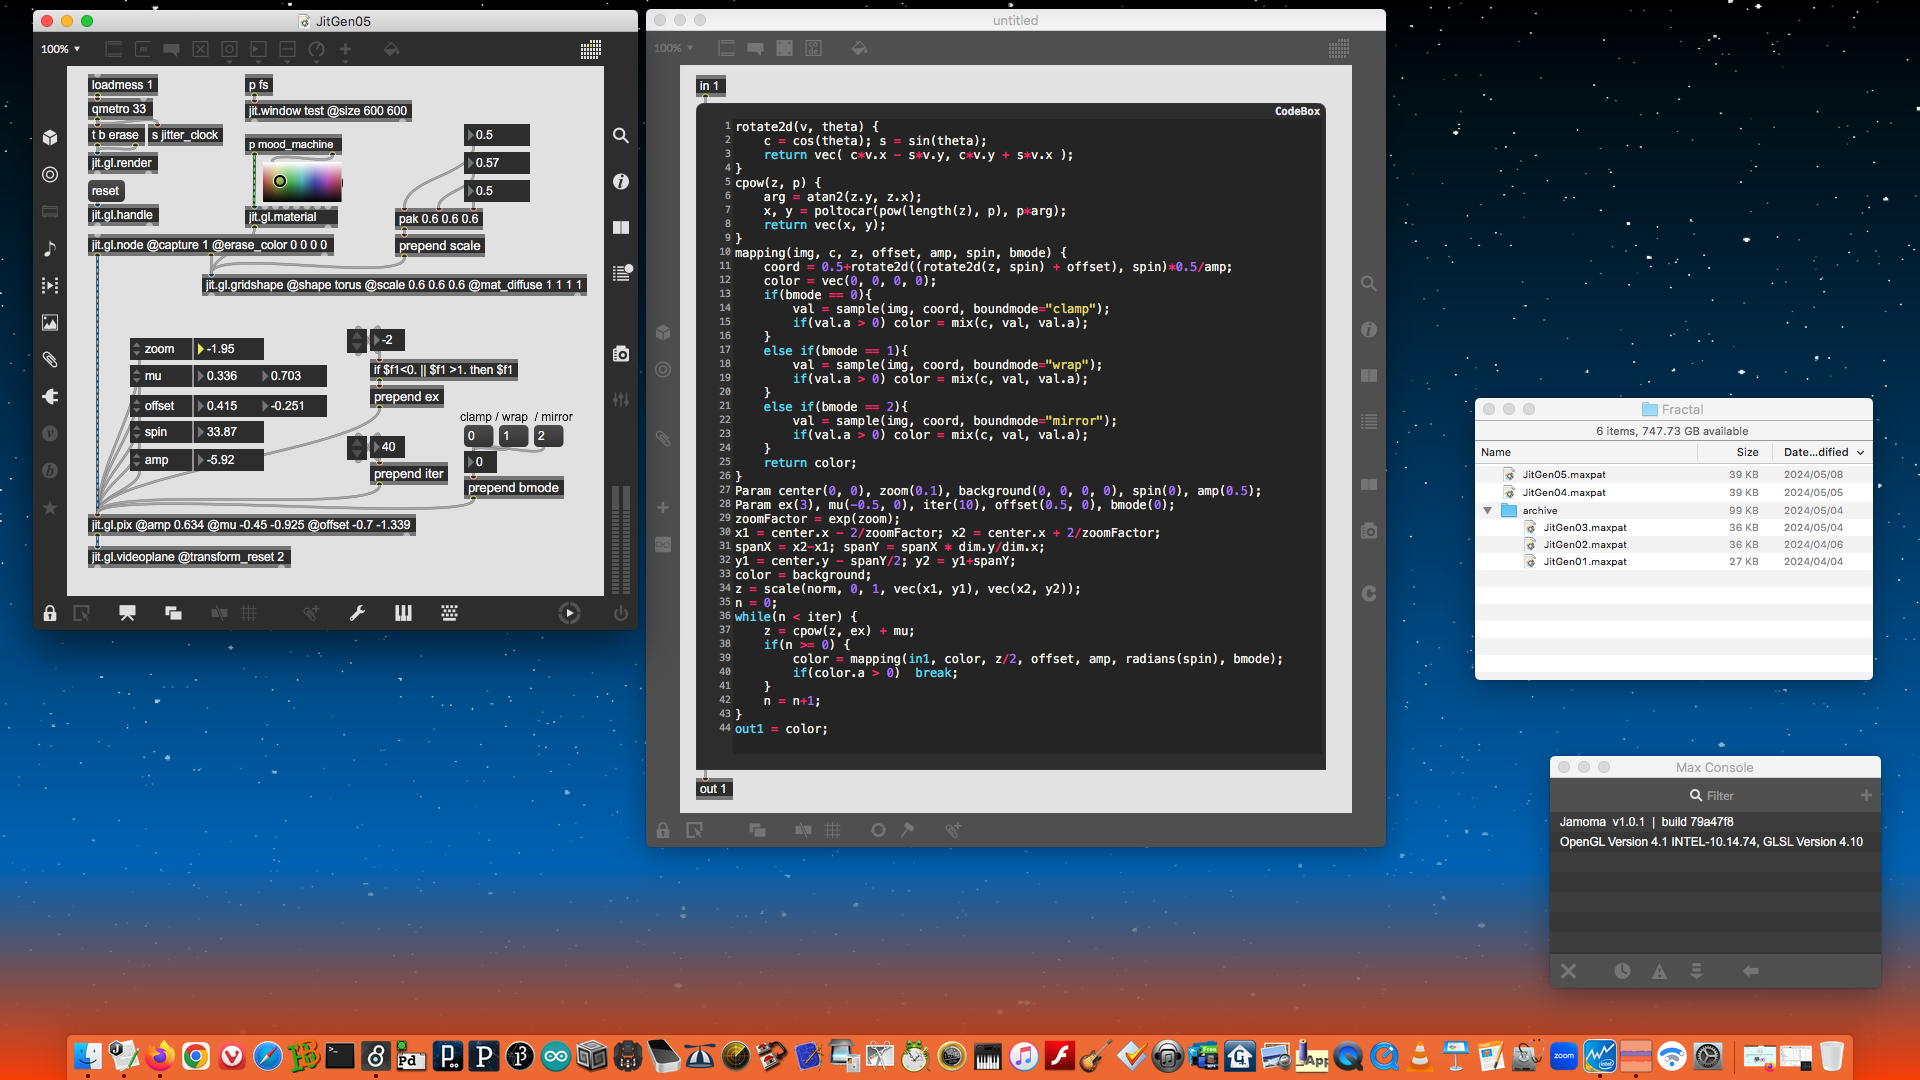
Task: Open the Plug-ins icon in left sidebar
Action: point(50,397)
